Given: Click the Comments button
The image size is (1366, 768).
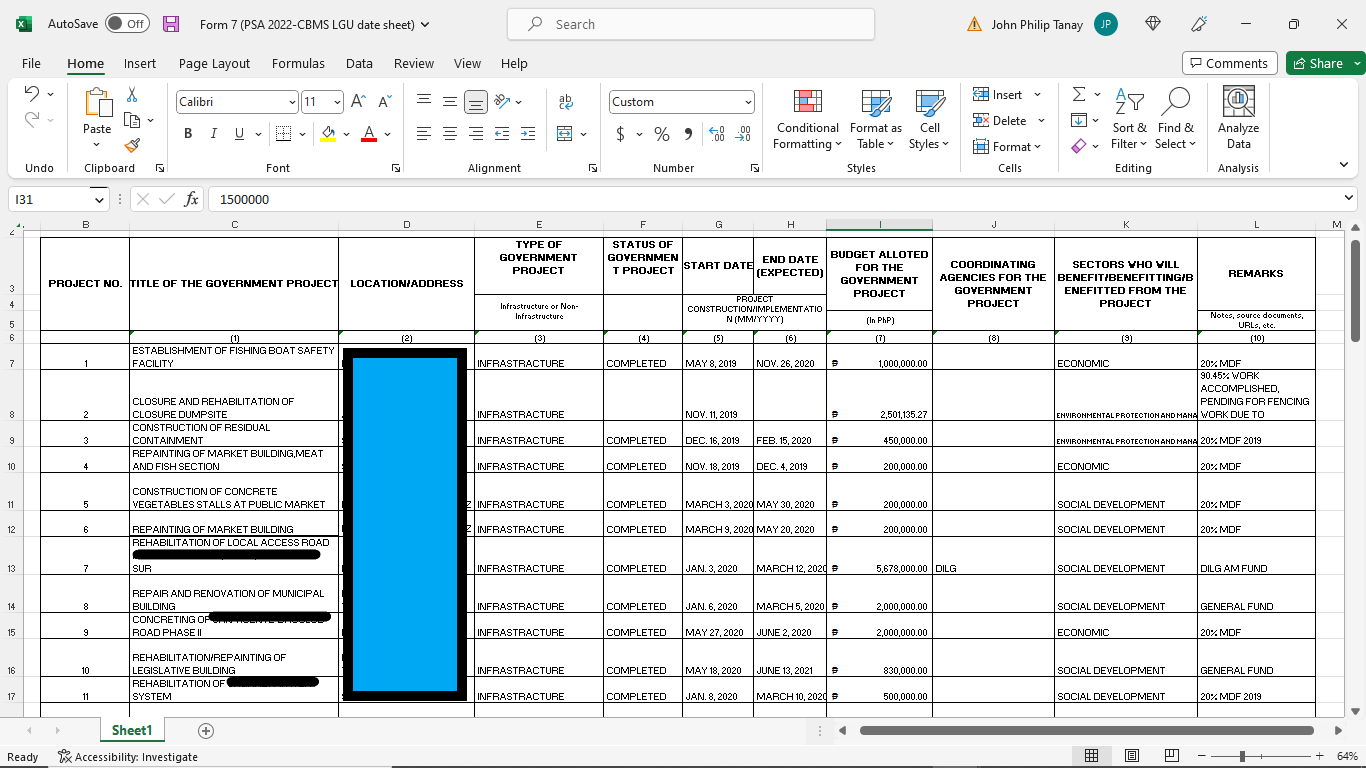Looking at the screenshot, I should click(x=1229, y=63).
